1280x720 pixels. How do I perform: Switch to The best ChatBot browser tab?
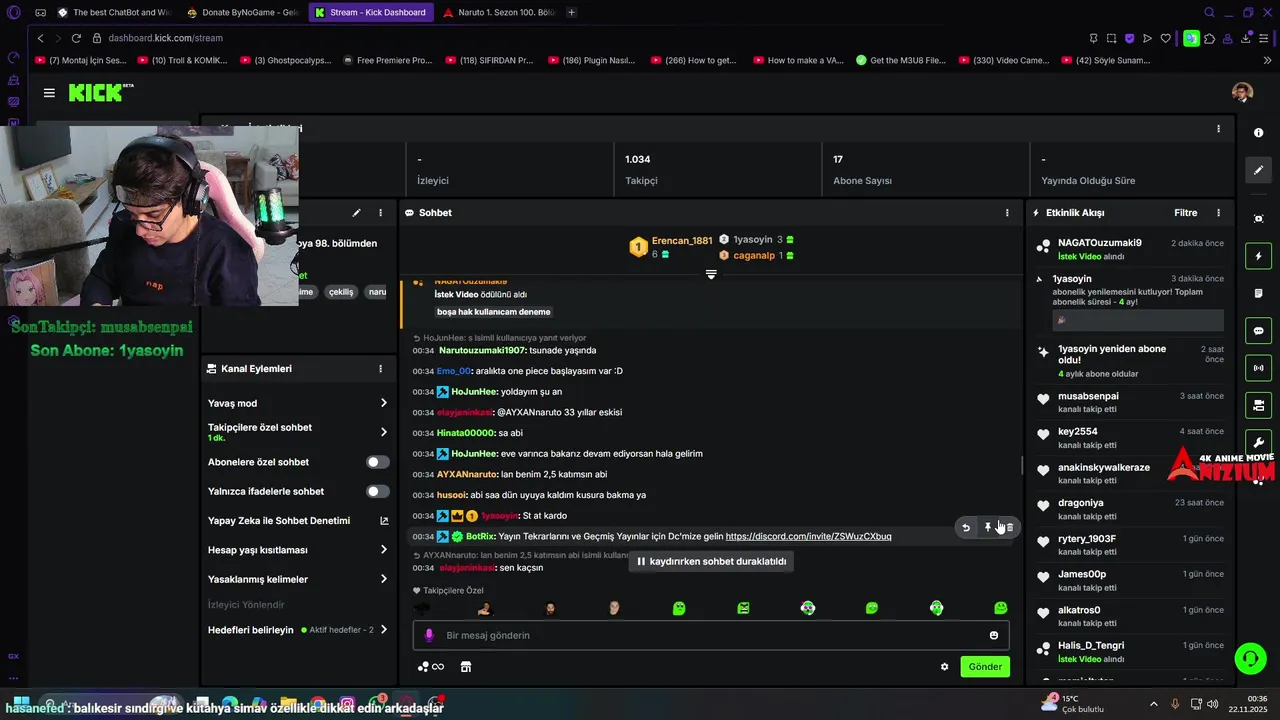pyautogui.click(x=115, y=12)
